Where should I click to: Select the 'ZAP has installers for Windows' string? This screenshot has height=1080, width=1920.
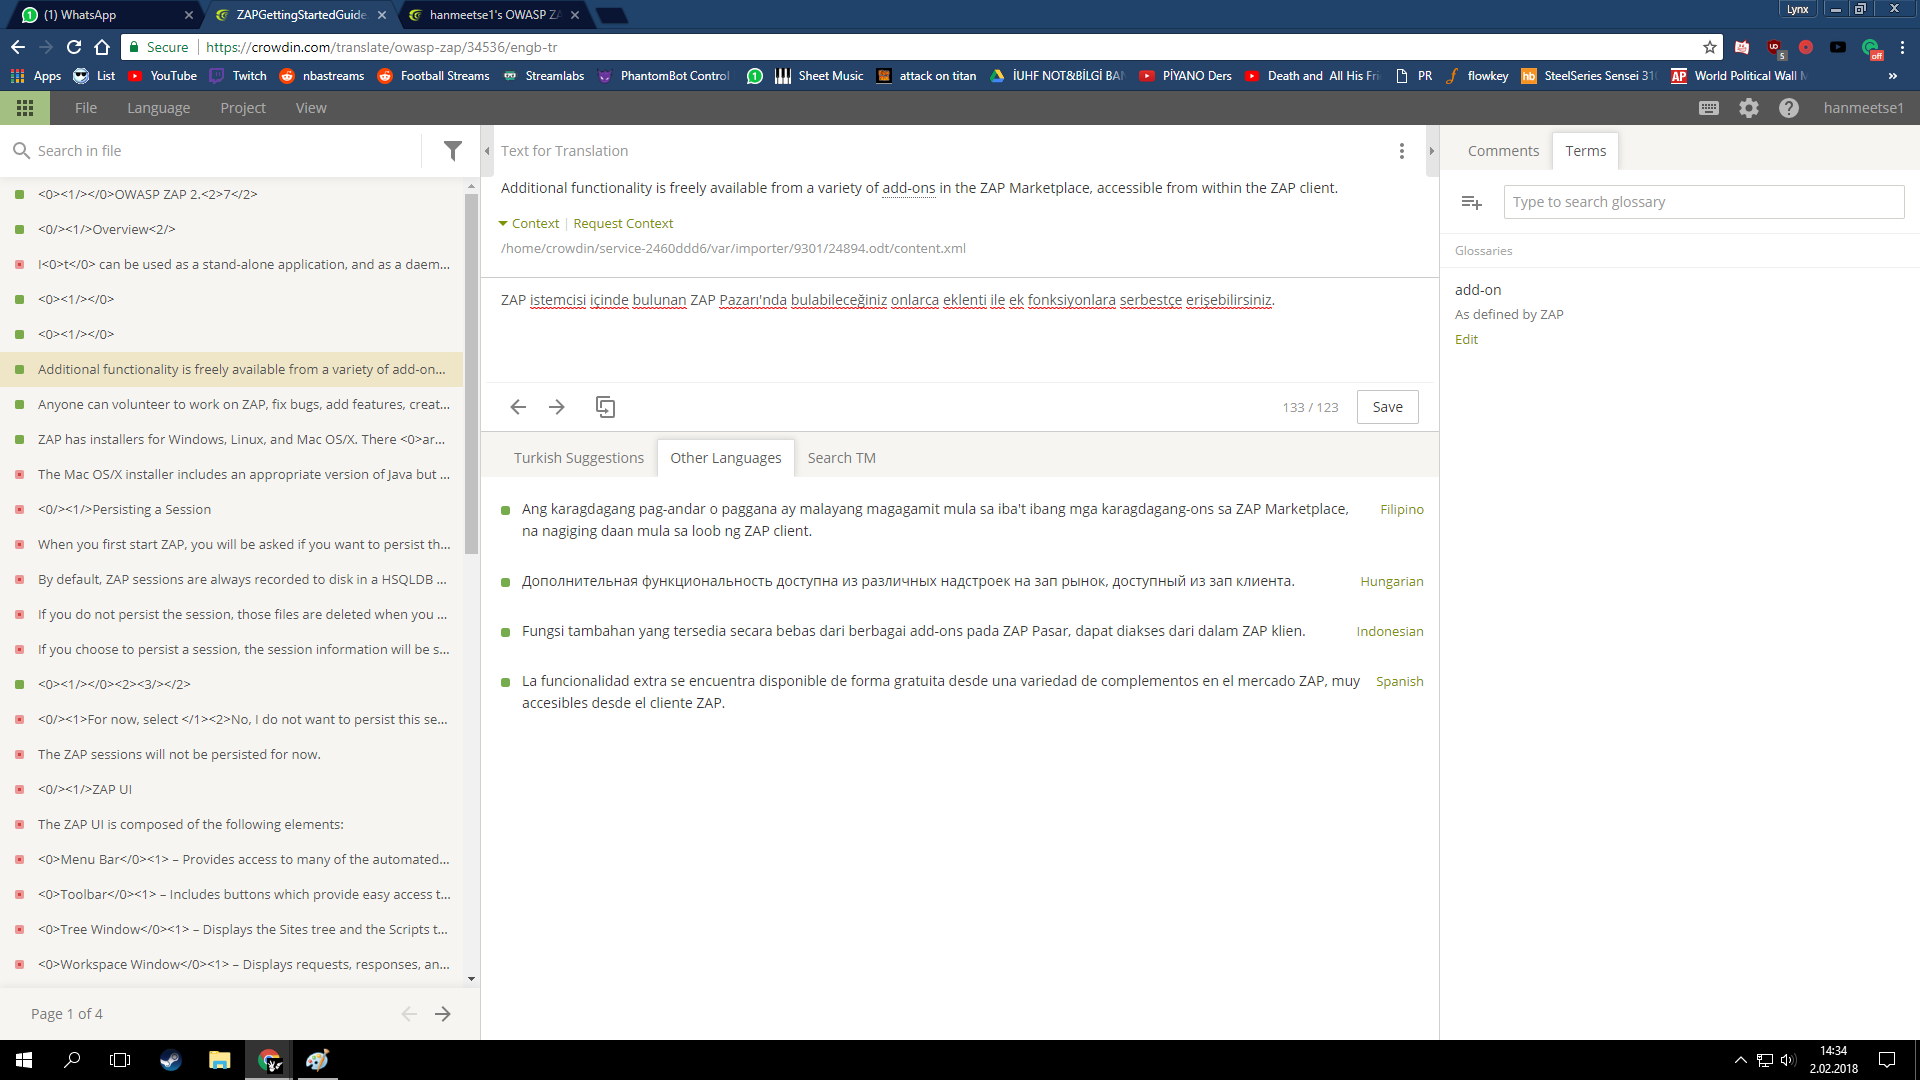point(232,439)
